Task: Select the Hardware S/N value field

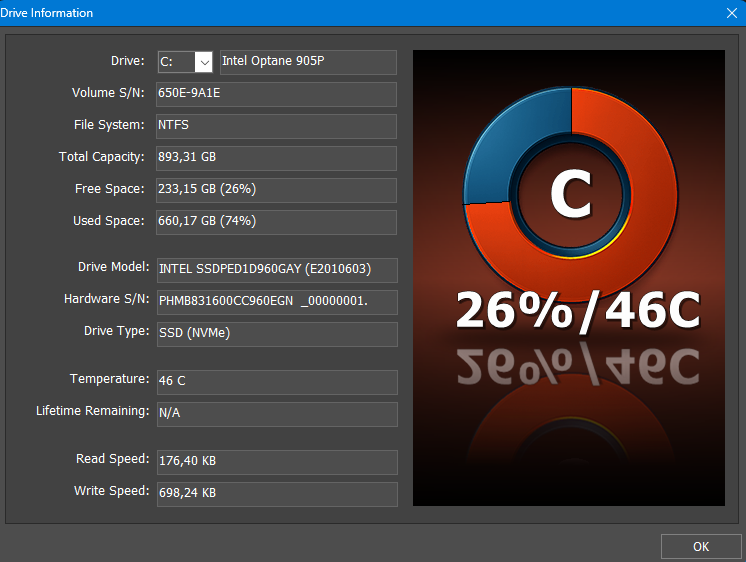Action: pyautogui.click(x=276, y=302)
